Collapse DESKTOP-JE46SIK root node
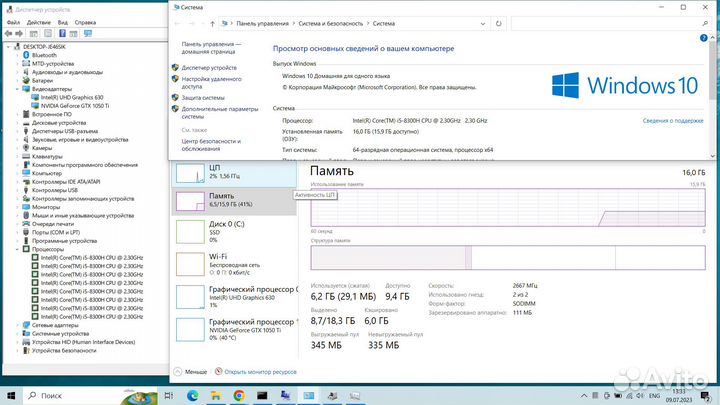This screenshot has width=720, height=405. 8,47
